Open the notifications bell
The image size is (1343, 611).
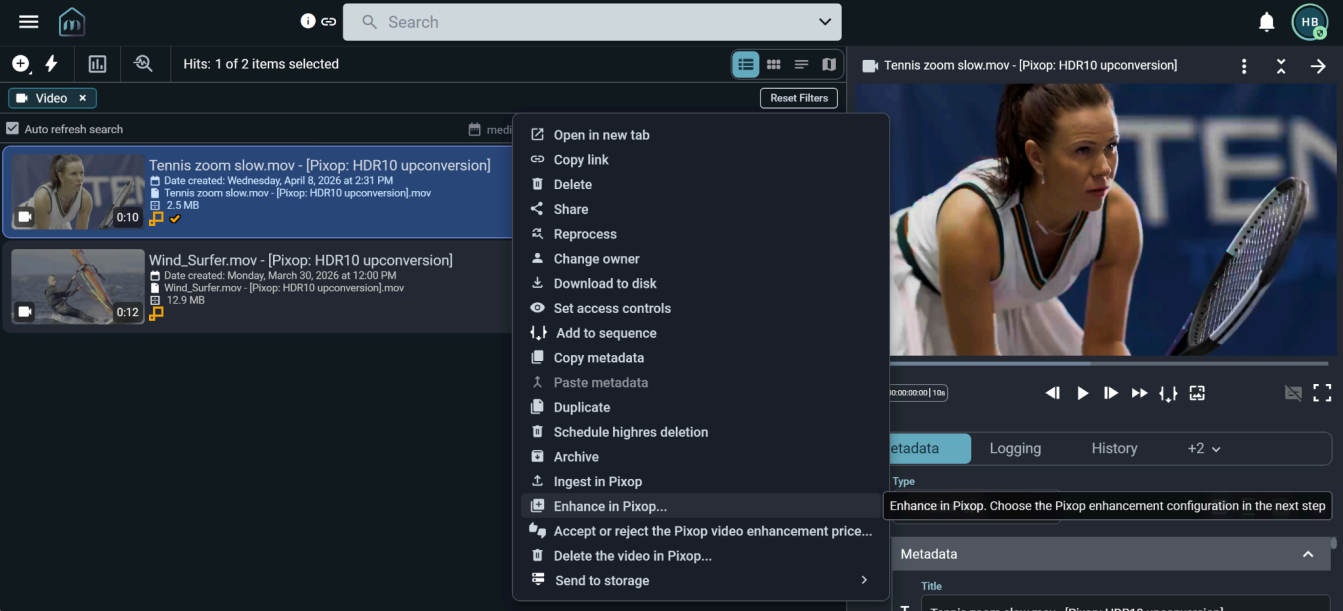1267,22
